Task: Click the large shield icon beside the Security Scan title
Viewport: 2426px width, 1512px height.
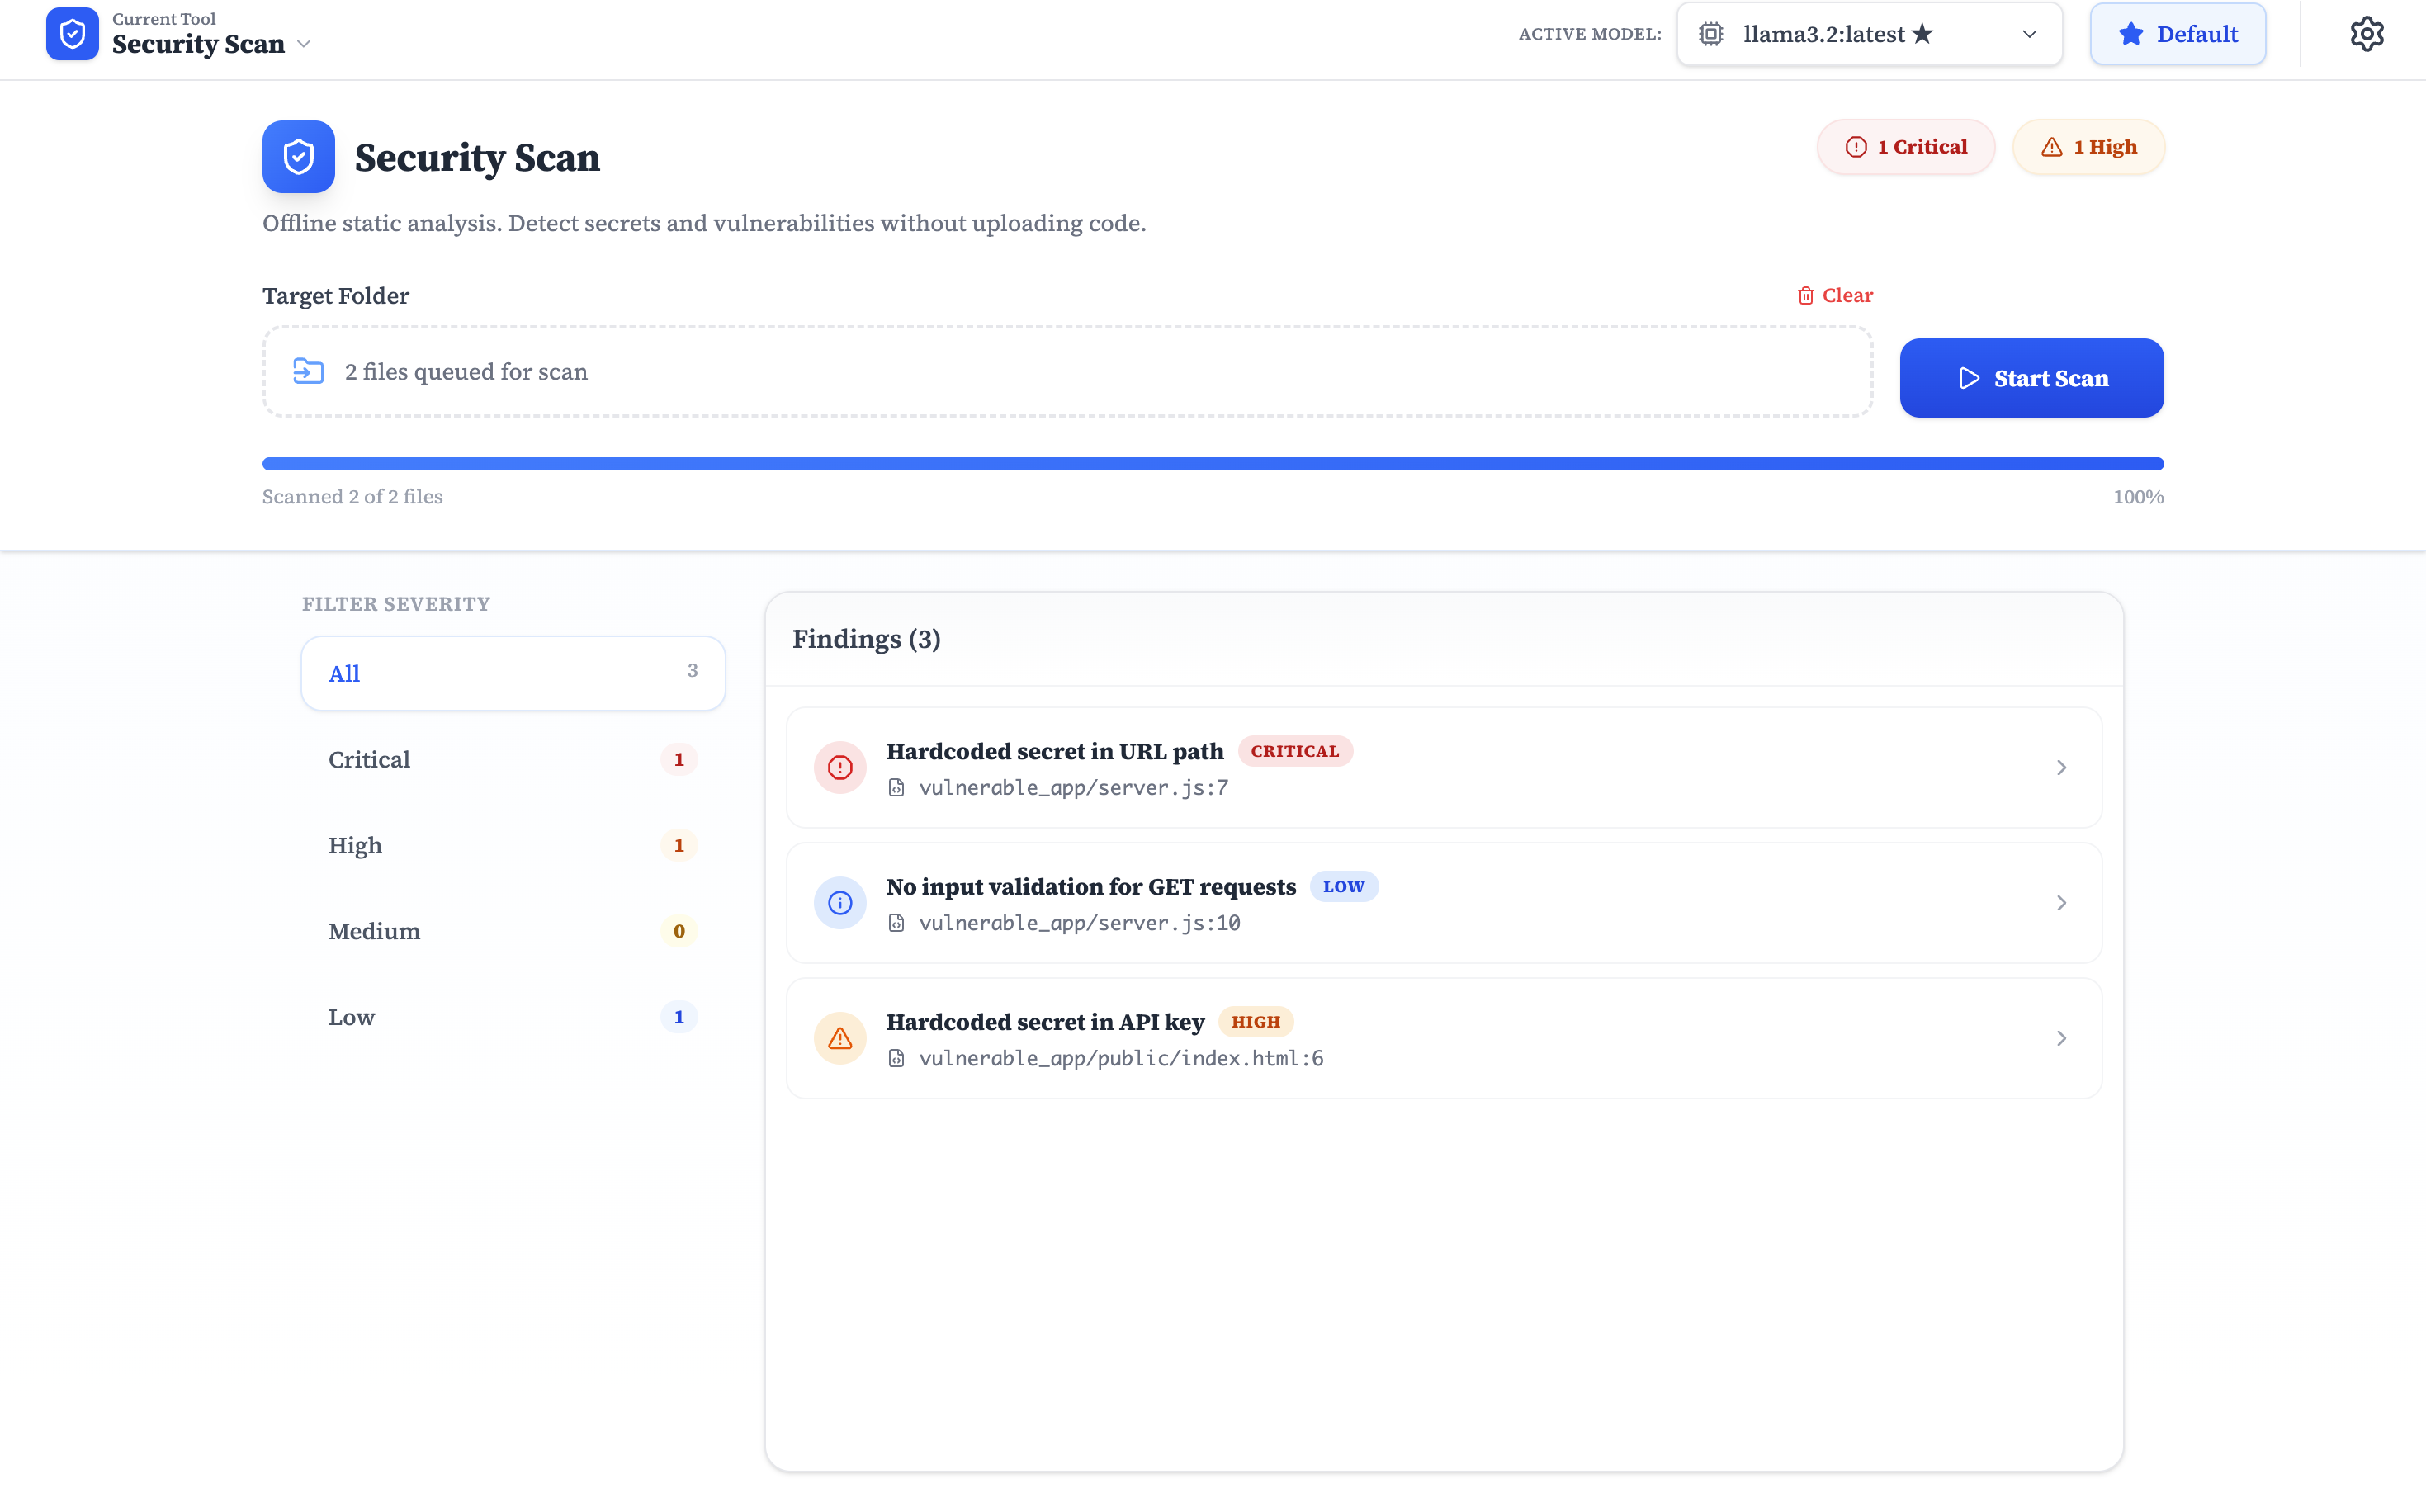Action: click(x=298, y=157)
